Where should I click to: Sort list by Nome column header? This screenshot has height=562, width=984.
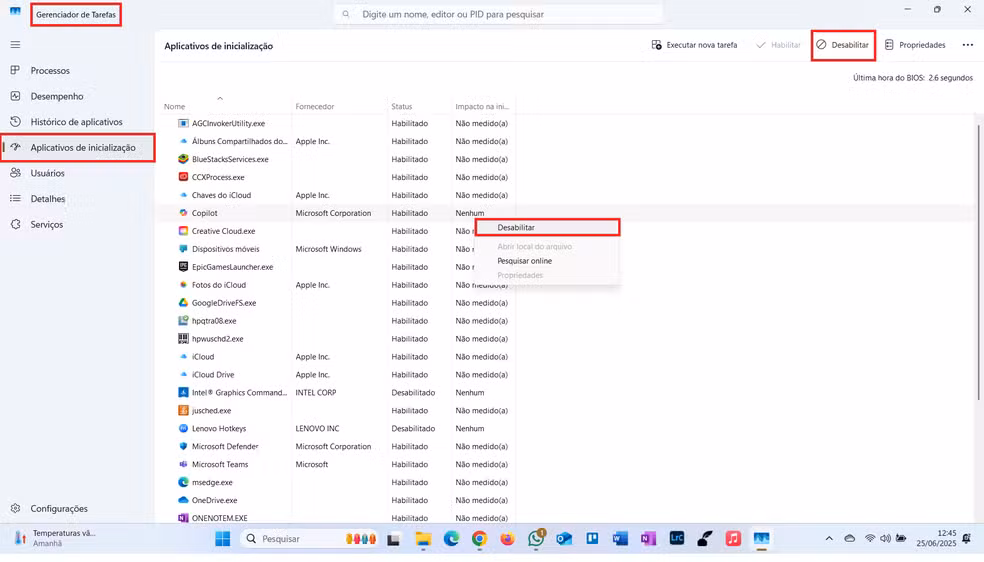click(x=175, y=106)
